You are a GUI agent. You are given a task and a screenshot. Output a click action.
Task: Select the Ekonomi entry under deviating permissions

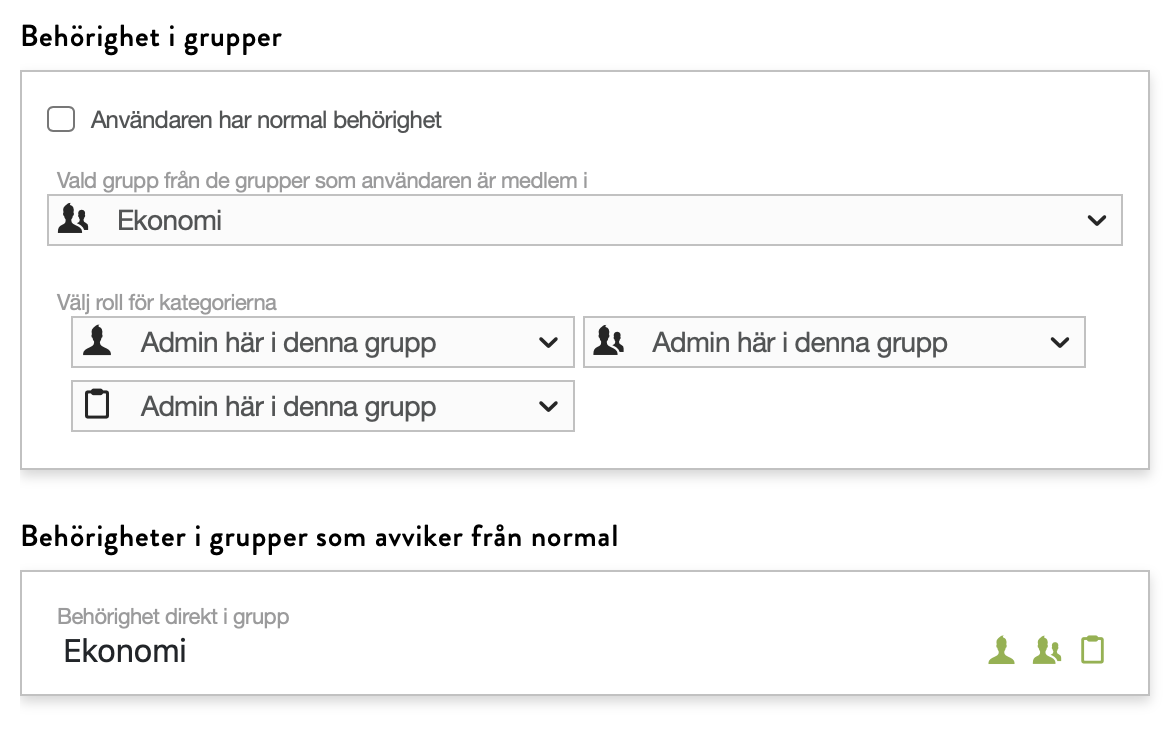click(125, 651)
